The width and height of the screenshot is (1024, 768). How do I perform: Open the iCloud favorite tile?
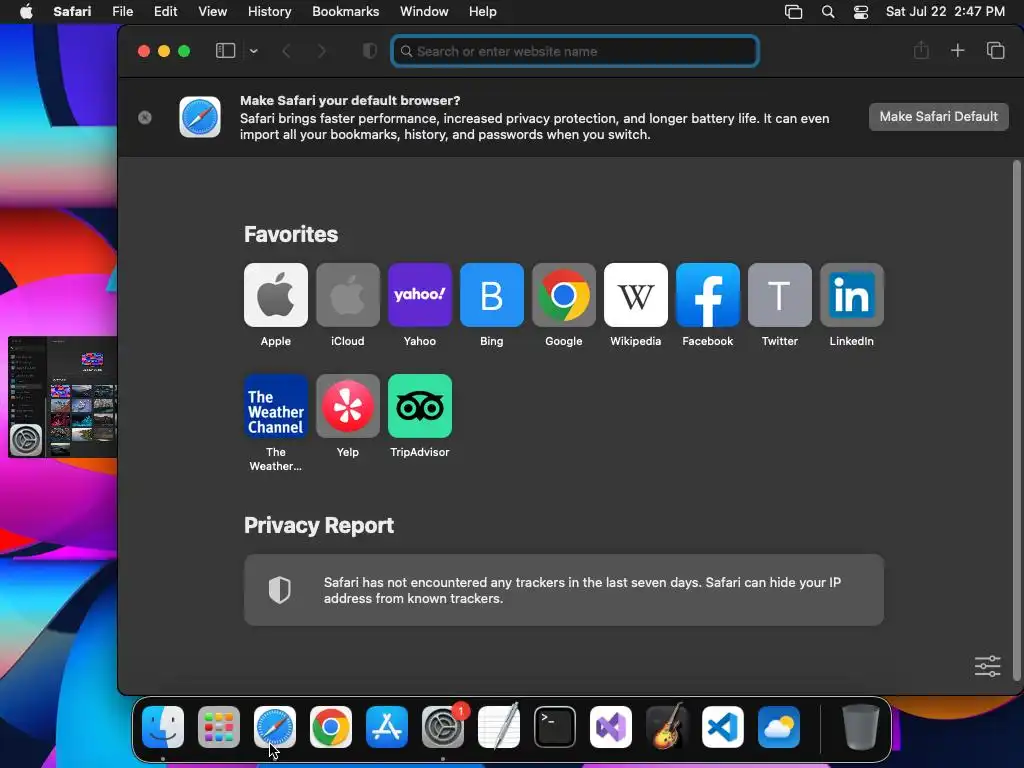(x=347, y=295)
